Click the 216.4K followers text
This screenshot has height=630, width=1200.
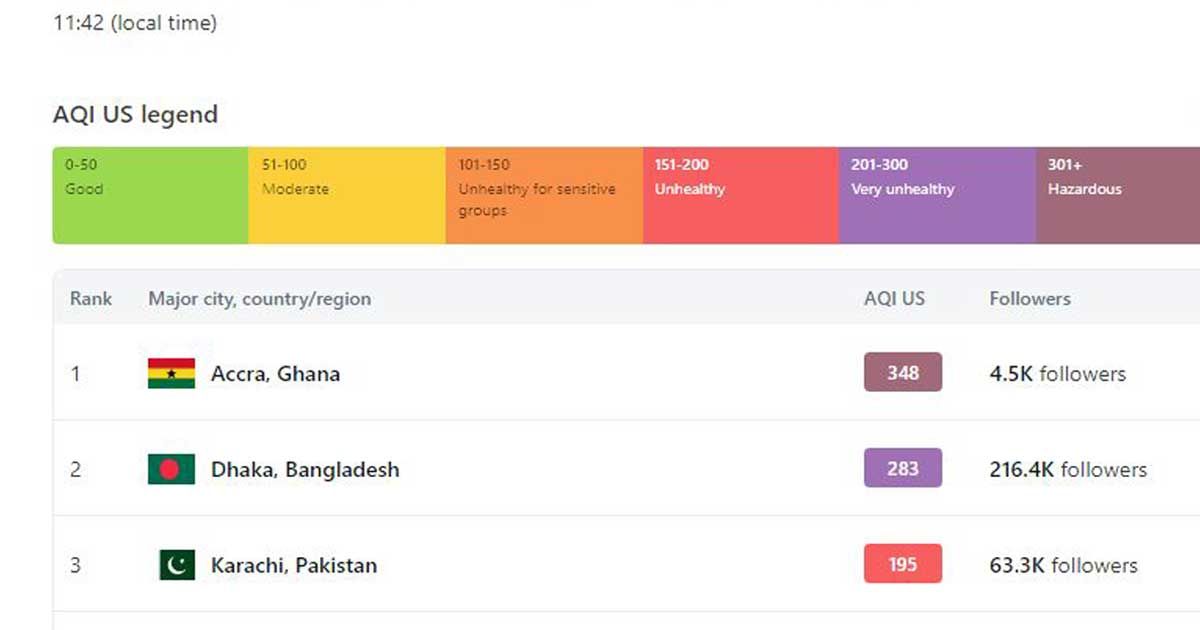1067,469
